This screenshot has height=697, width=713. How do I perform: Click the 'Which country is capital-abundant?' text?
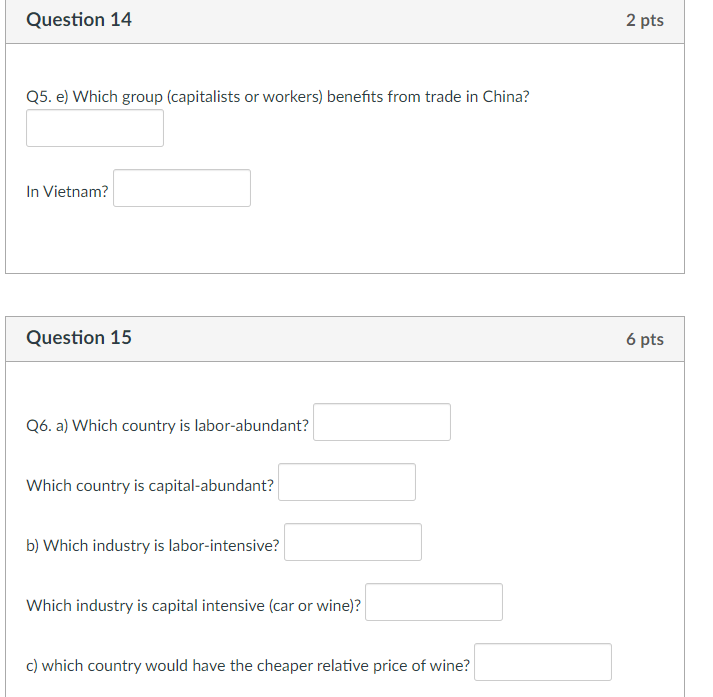click(150, 486)
